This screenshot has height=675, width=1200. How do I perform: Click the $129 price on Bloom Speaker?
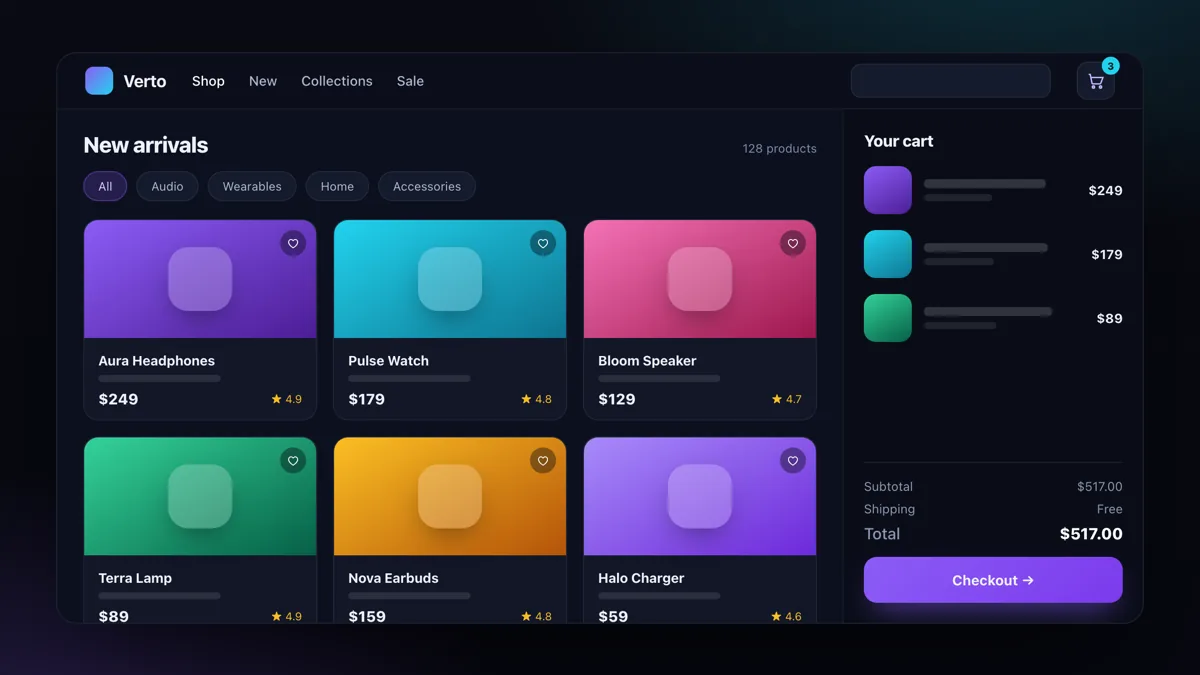(617, 399)
